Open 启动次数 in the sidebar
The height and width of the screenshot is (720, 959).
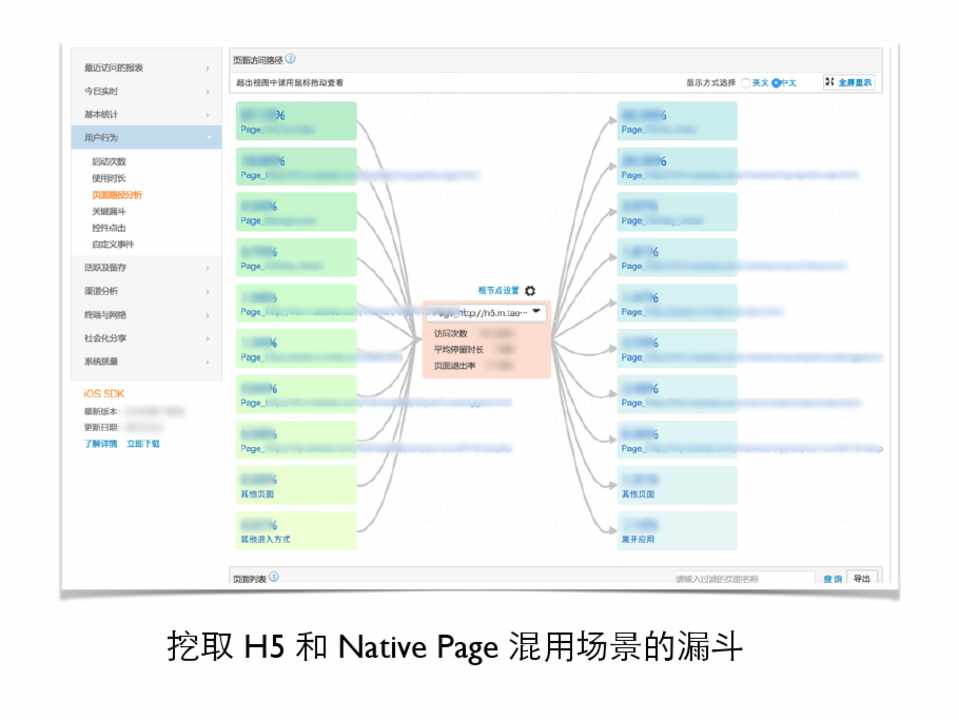pos(109,162)
